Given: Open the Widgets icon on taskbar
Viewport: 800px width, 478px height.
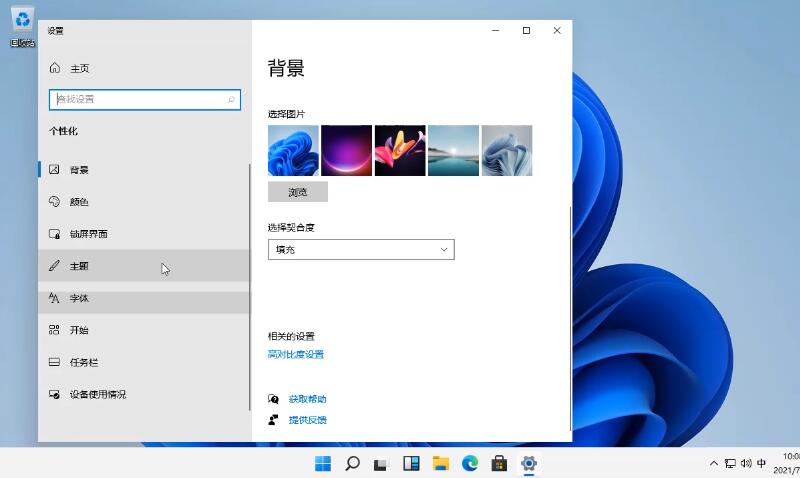Looking at the screenshot, I should click(x=411, y=463).
